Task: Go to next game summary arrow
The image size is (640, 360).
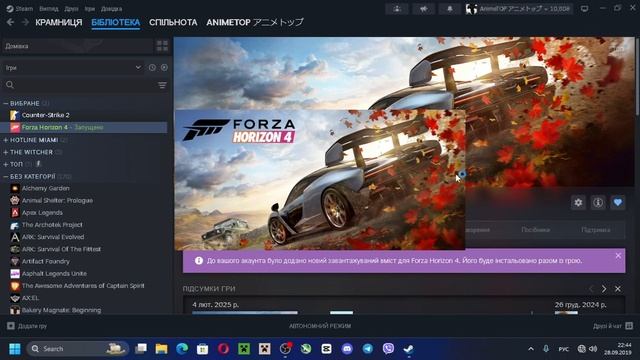Action: click(604, 289)
